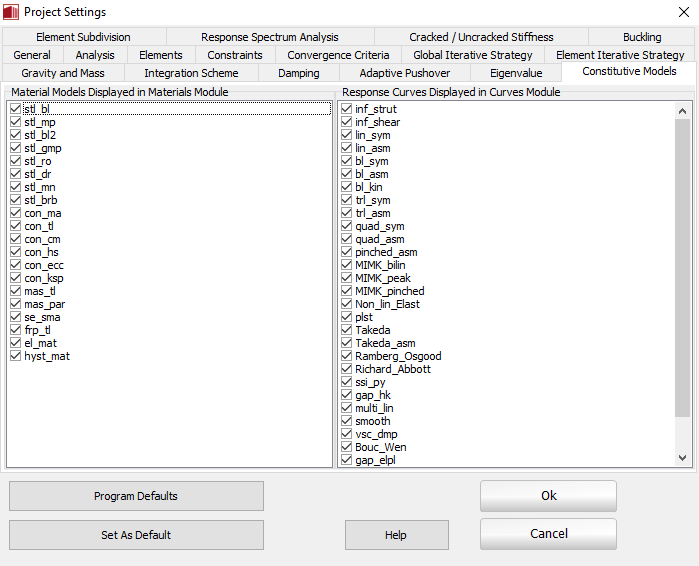The image size is (699, 566).
Task: Switch to the Damping tab
Action: pos(299,73)
